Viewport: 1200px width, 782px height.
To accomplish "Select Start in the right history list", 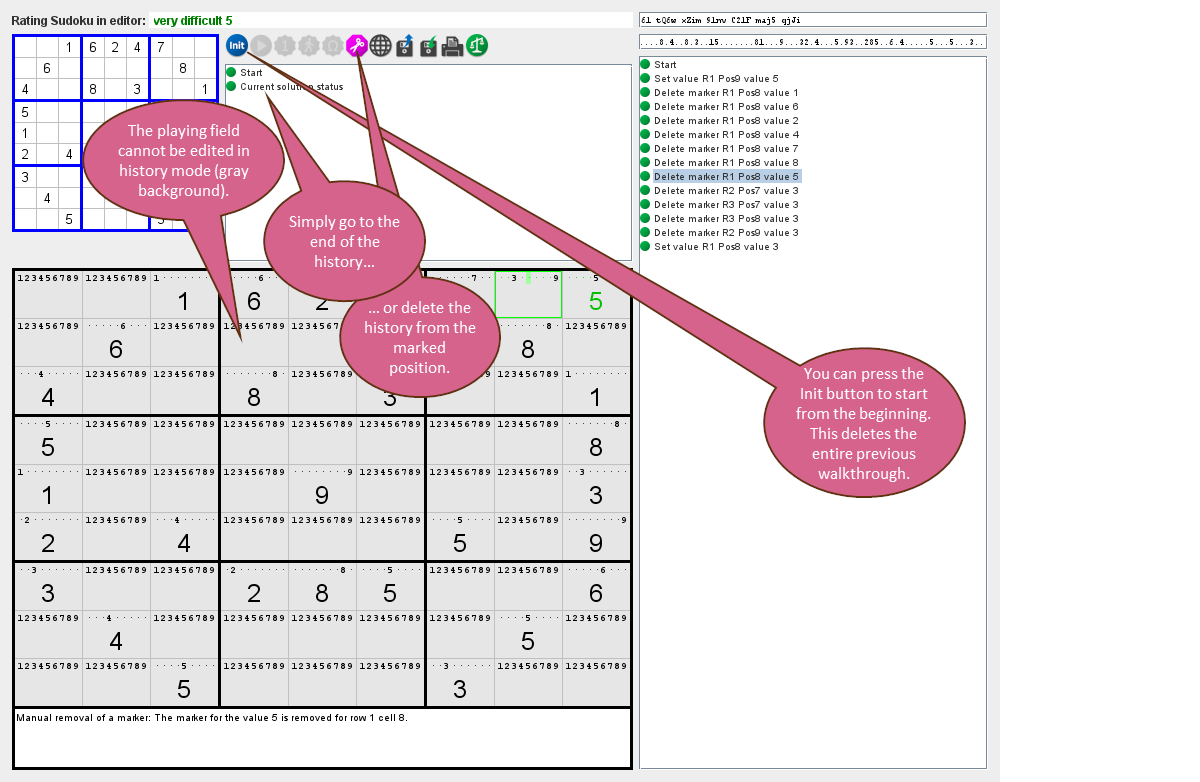I will [665, 65].
